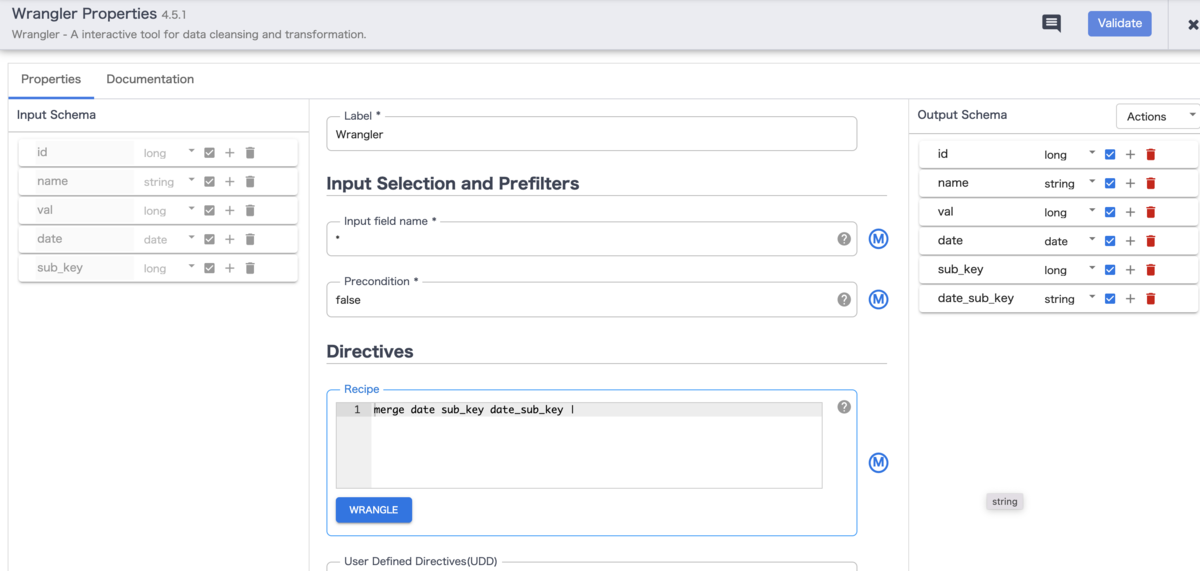Toggle nullable checkbox for output sub_key
Image resolution: width=1200 pixels, height=571 pixels.
coord(1110,270)
